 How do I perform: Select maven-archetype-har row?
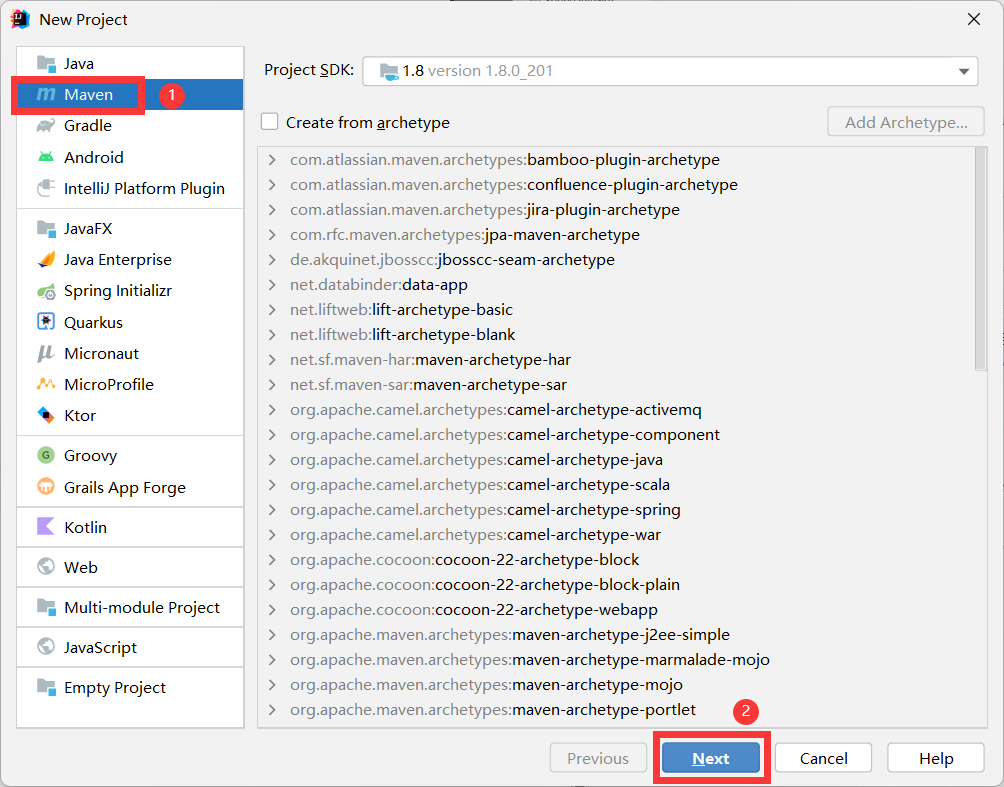617,359
